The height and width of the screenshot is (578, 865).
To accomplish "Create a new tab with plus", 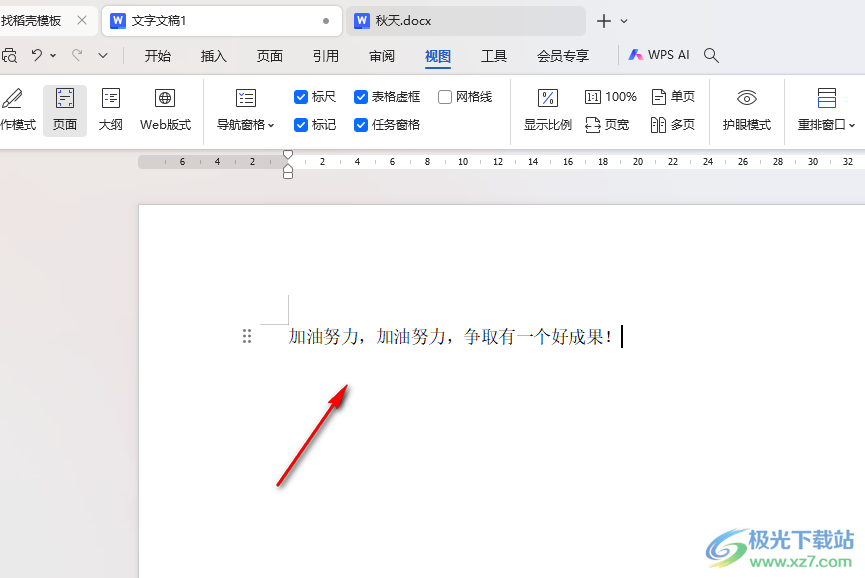I will (x=604, y=21).
